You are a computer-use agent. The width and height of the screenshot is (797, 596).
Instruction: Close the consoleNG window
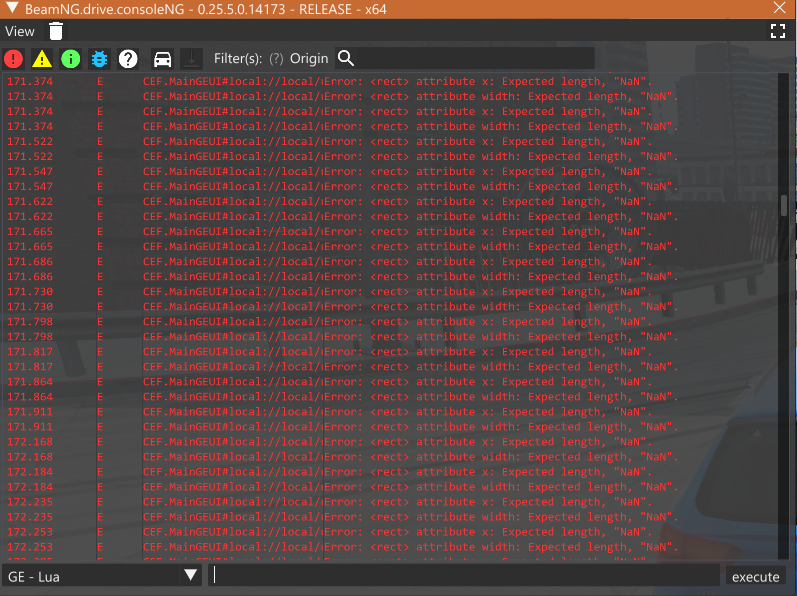click(x=779, y=8)
